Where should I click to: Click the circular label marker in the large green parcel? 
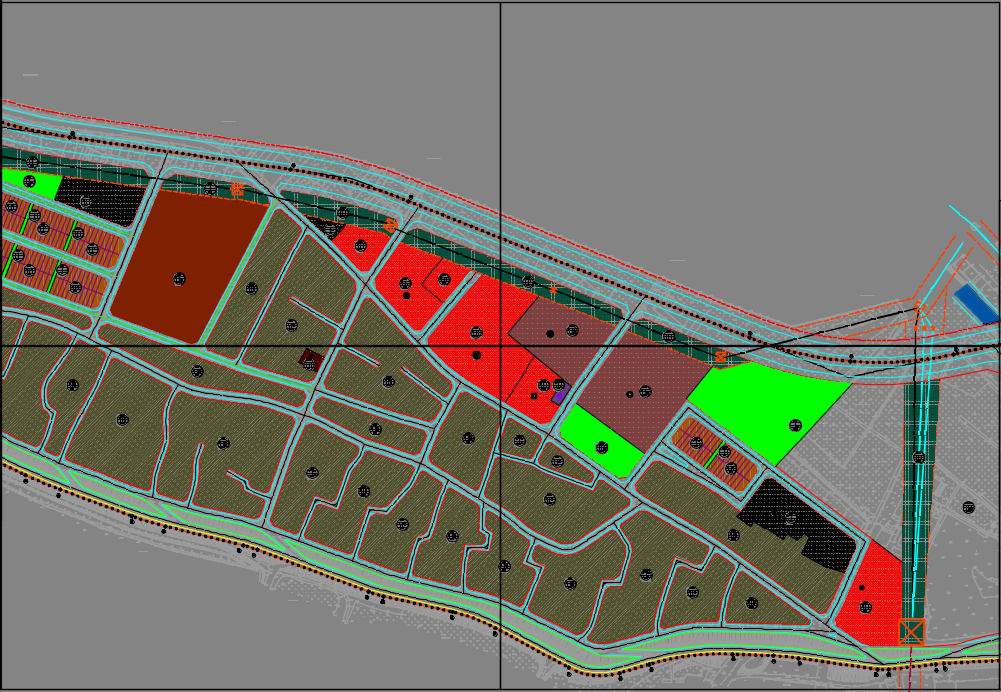click(x=795, y=425)
